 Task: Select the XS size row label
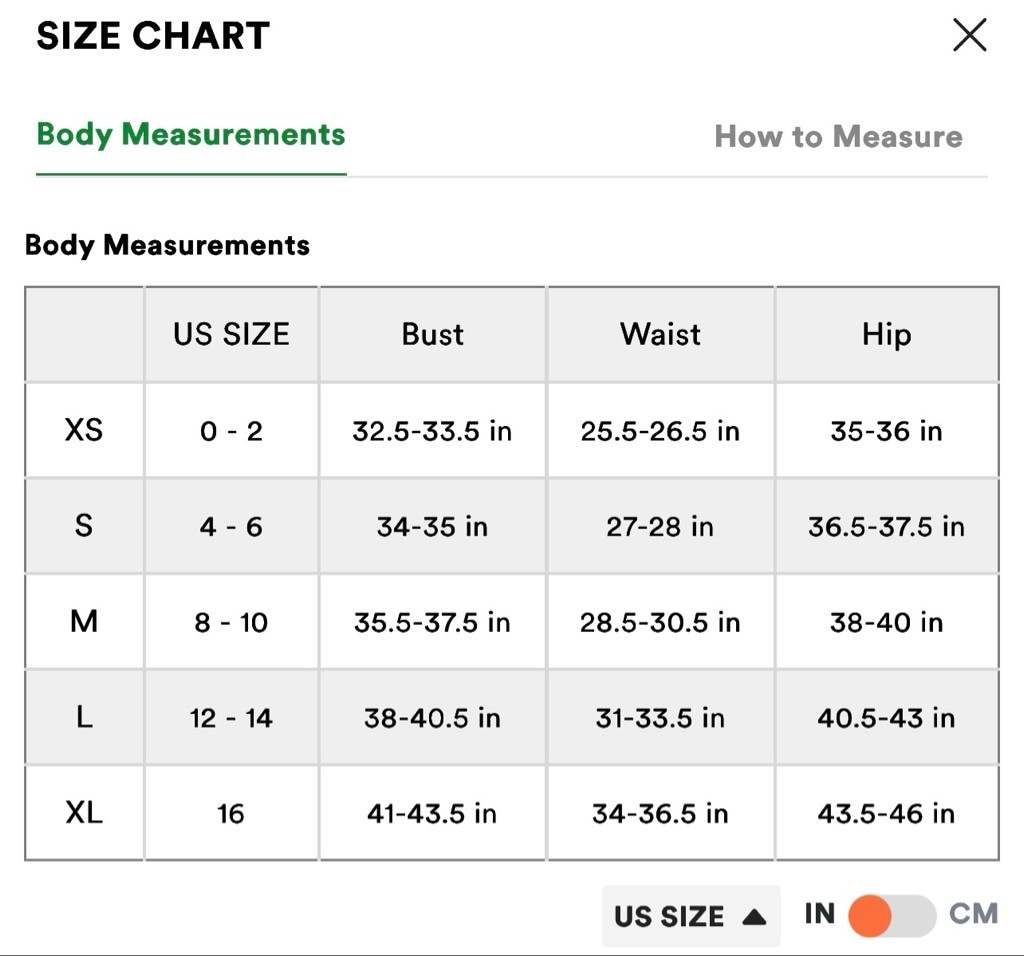(84, 430)
